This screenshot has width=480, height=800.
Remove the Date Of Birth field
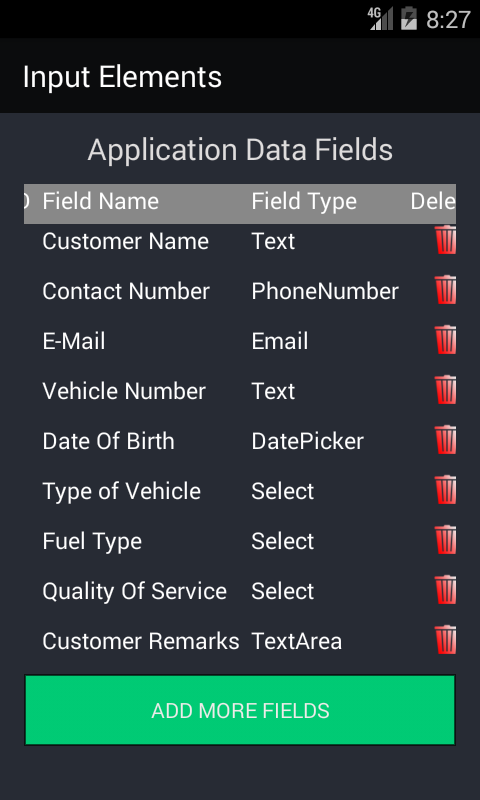point(445,440)
